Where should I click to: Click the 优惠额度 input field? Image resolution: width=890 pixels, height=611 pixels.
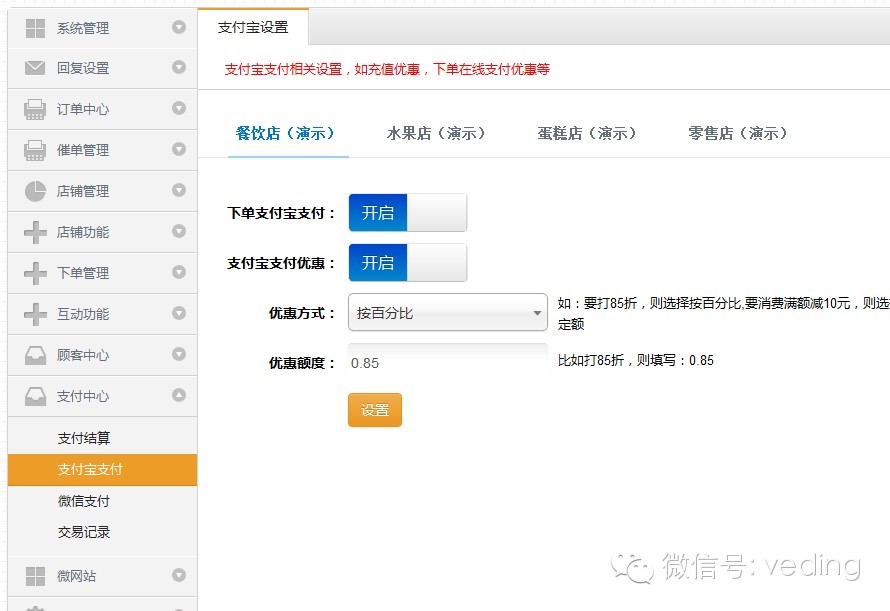point(448,362)
